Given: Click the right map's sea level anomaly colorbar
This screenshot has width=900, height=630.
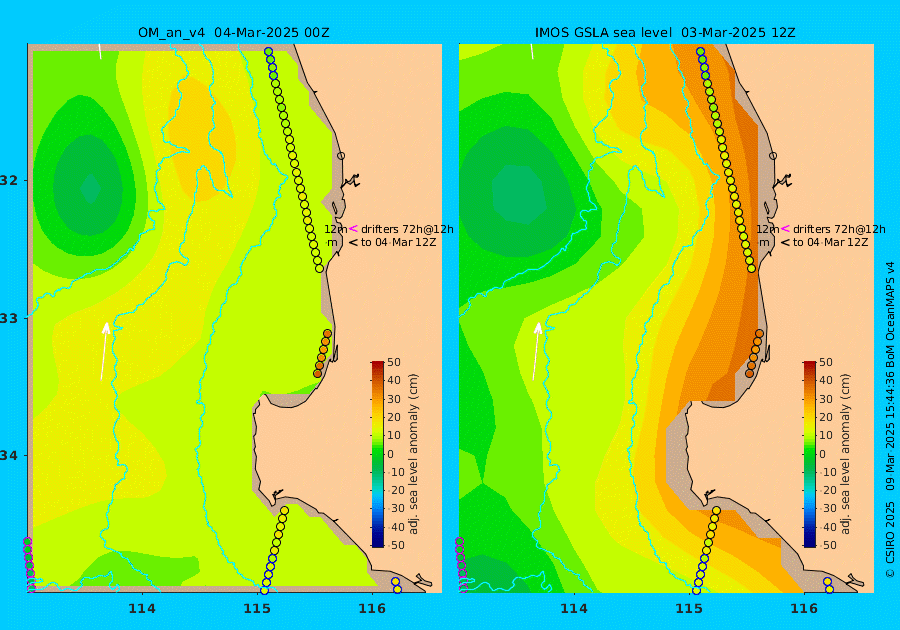Looking at the screenshot, I should [809, 454].
